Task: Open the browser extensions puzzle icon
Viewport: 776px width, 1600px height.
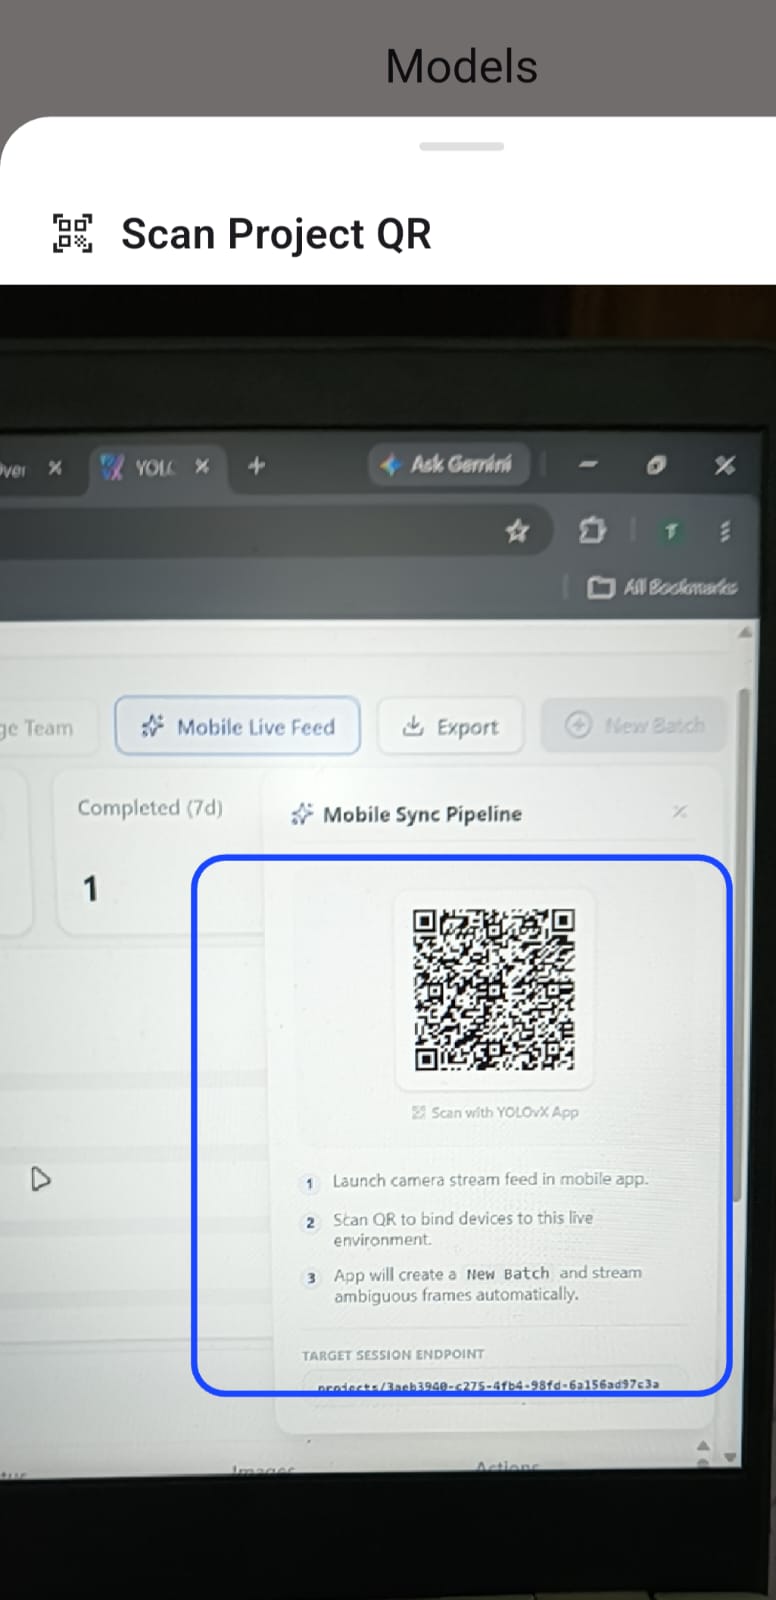Action: pyautogui.click(x=592, y=530)
